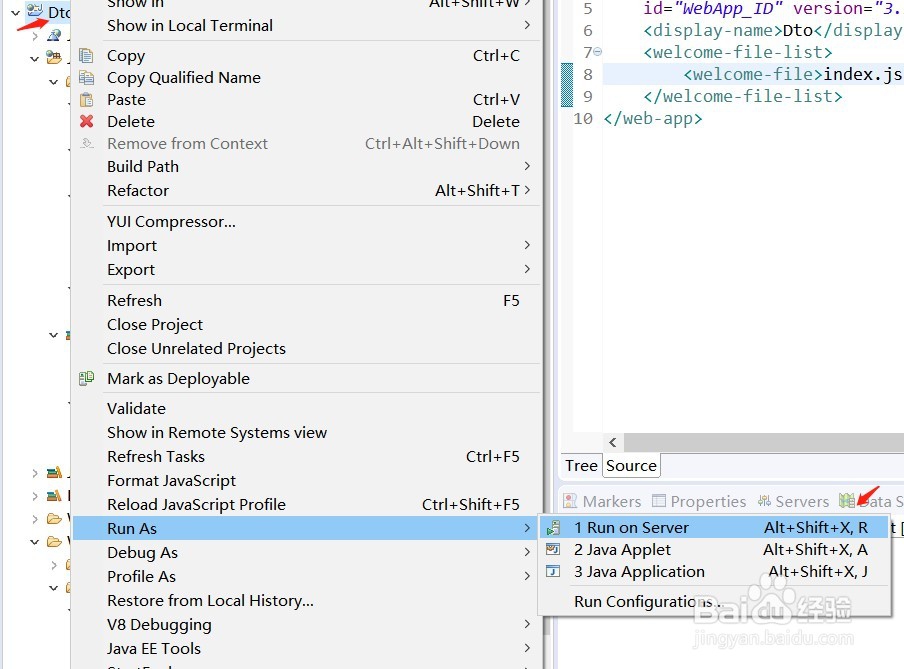Image resolution: width=904 pixels, height=669 pixels.
Task: Click the Java Applet icon
Action: [553, 550]
